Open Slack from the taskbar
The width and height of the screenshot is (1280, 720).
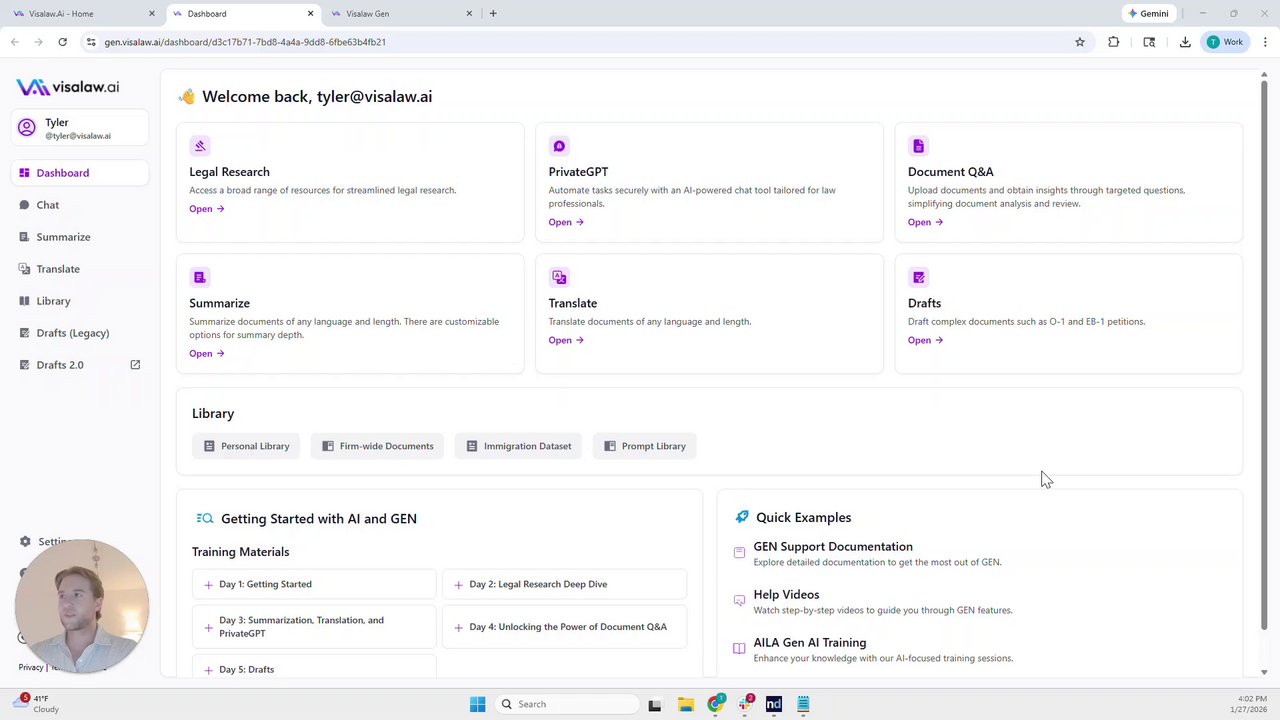point(745,704)
